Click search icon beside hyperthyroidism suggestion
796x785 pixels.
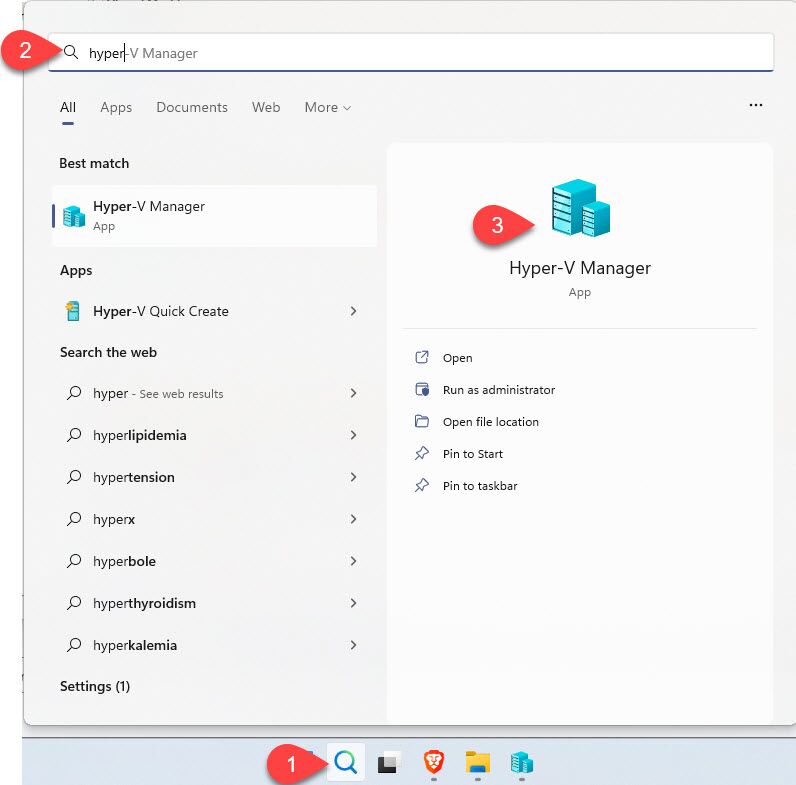coord(74,603)
